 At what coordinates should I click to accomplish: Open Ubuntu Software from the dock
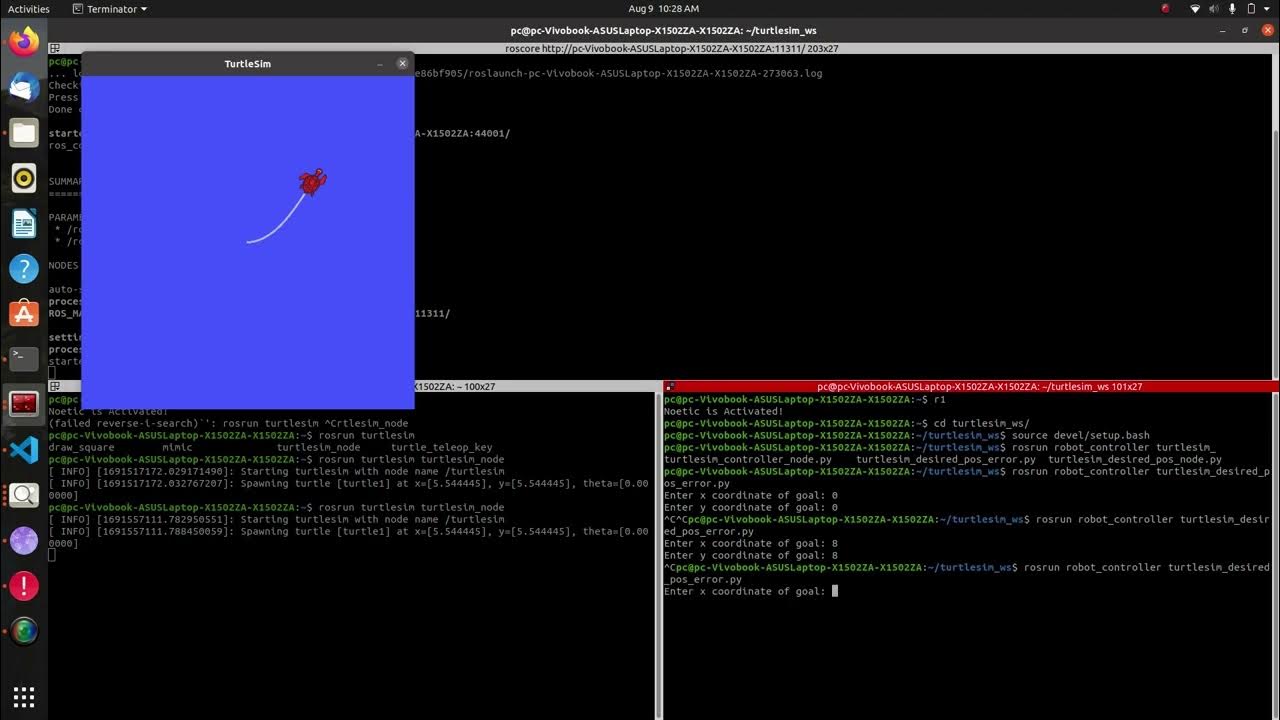click(x=24, y=313)
